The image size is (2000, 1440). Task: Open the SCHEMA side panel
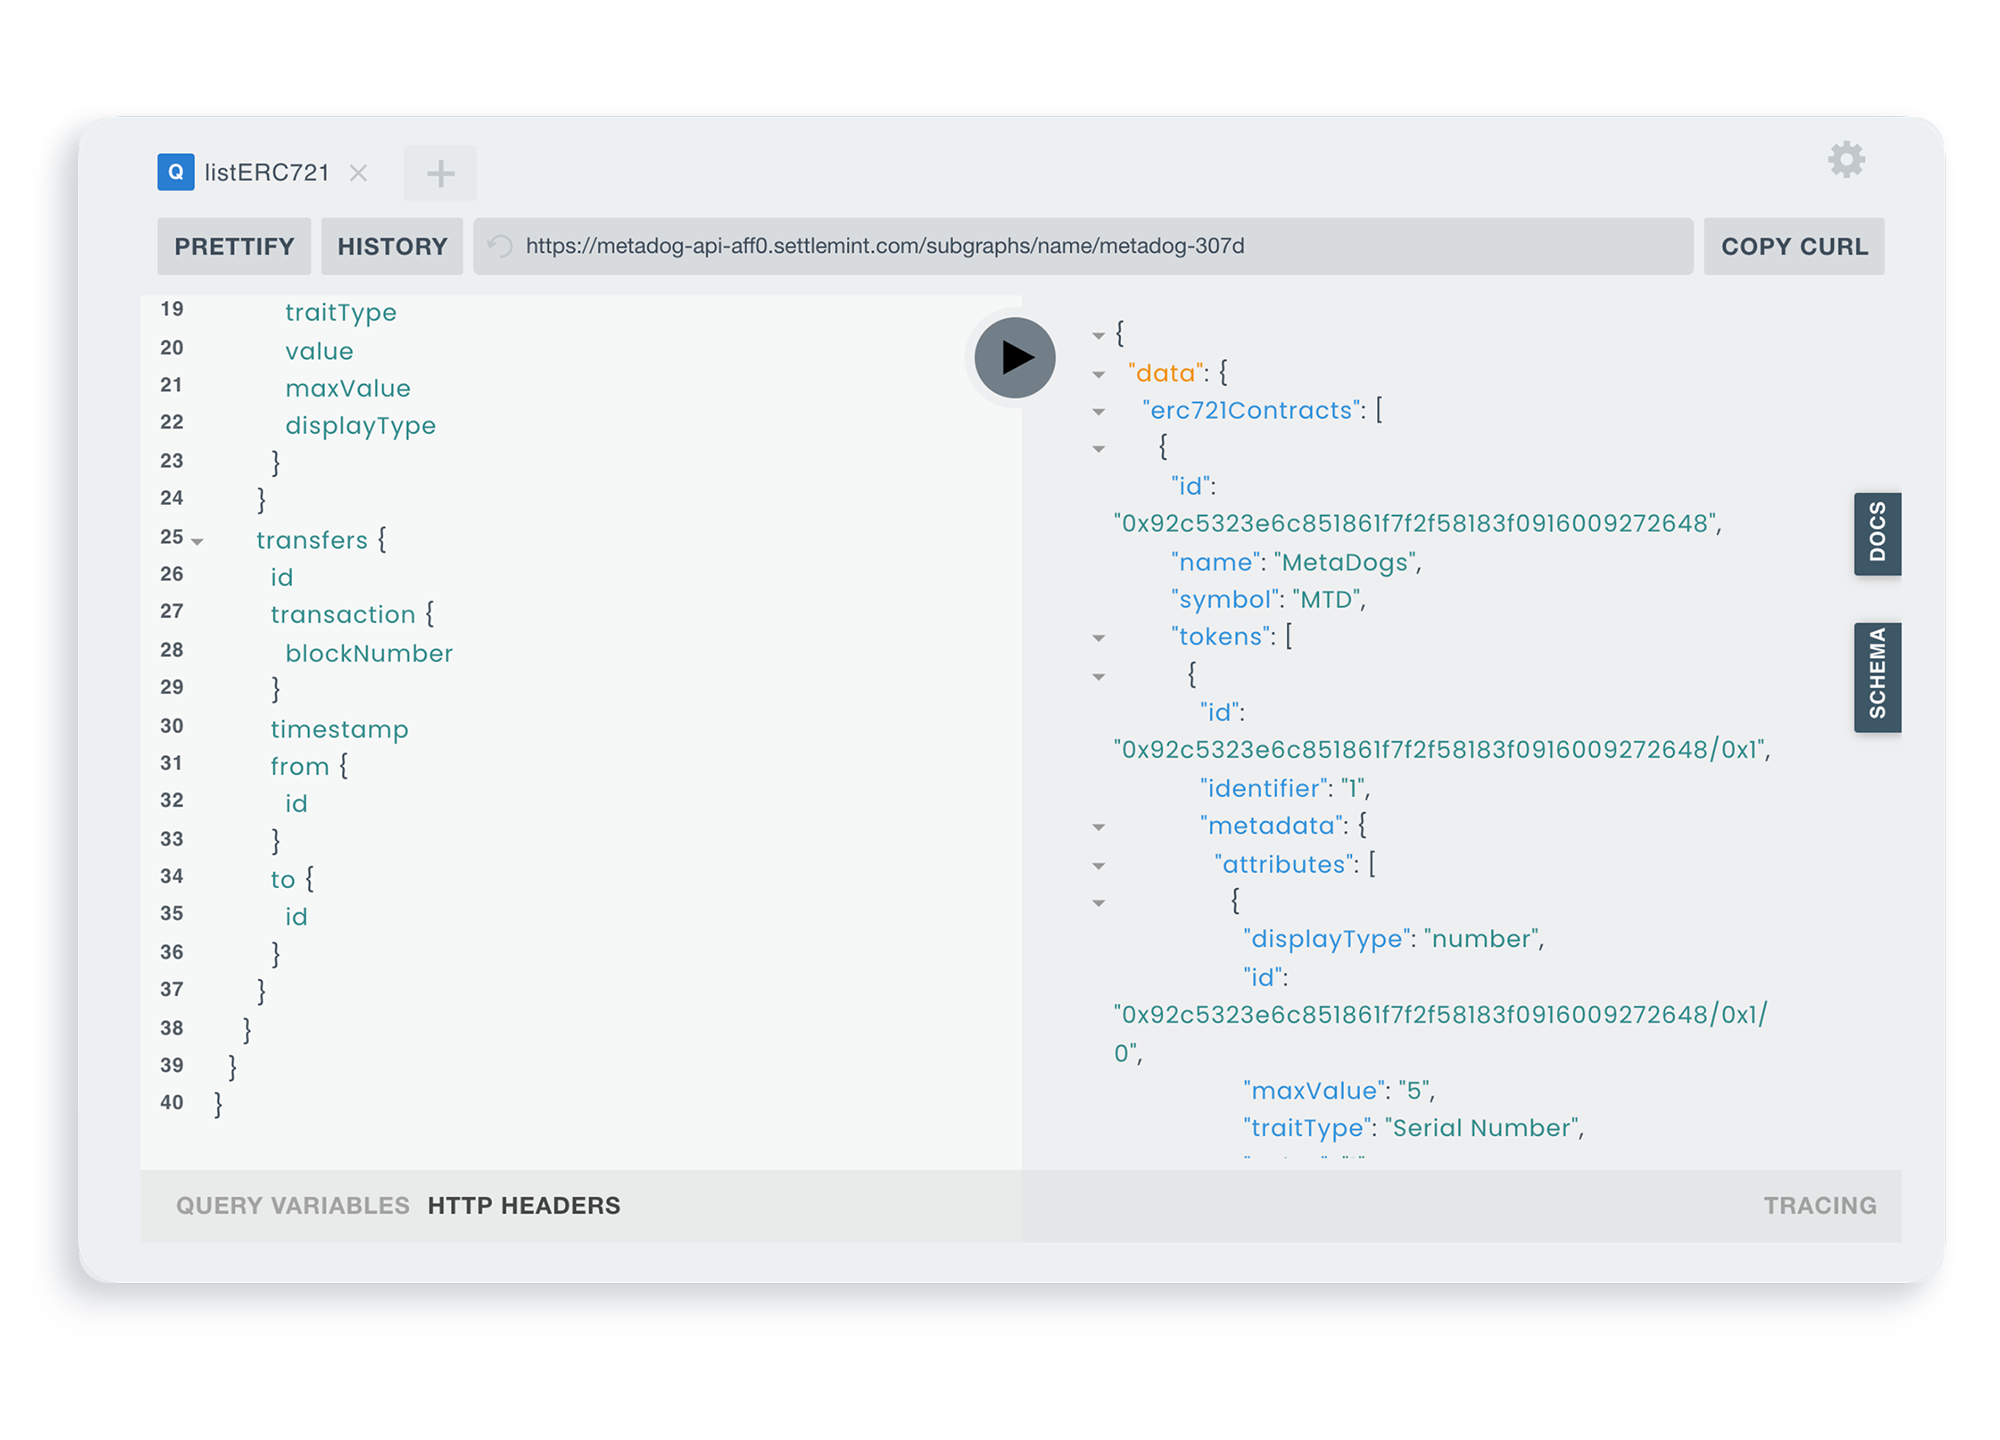coord(1877,677)
